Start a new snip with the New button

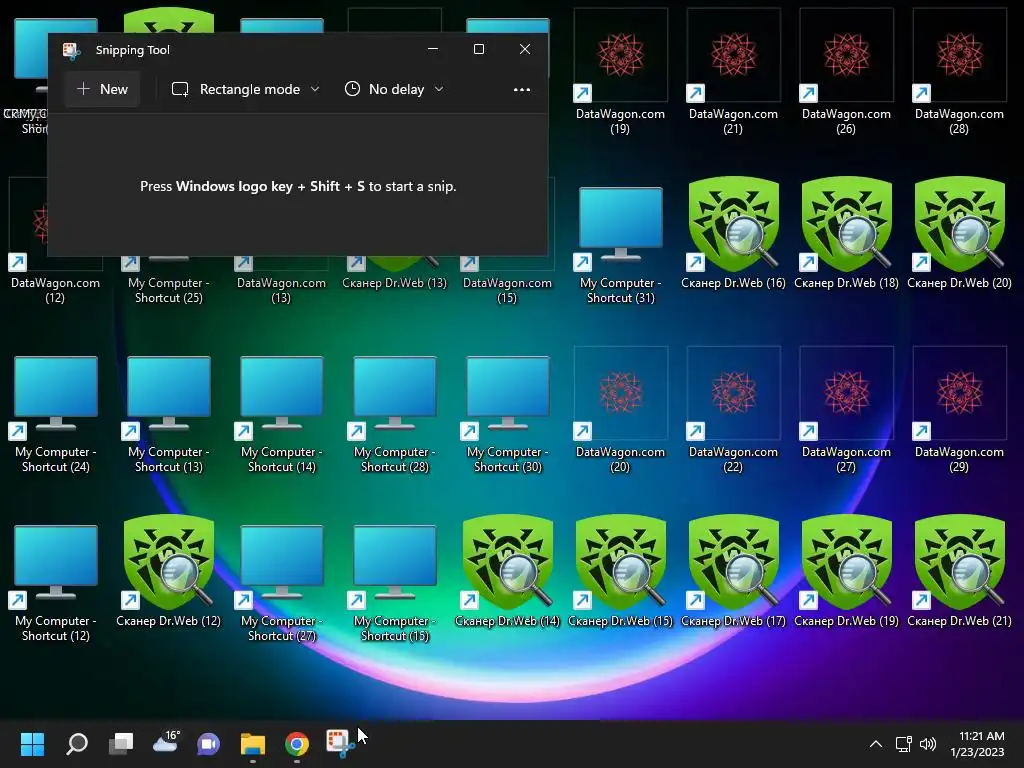103,89
